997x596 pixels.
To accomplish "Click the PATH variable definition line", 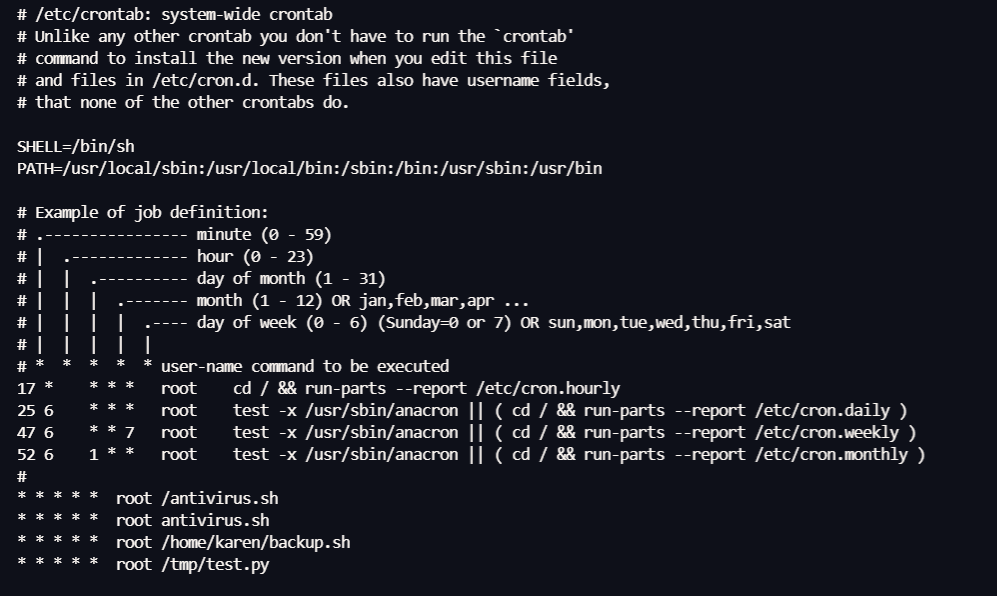I will (309, 168).
